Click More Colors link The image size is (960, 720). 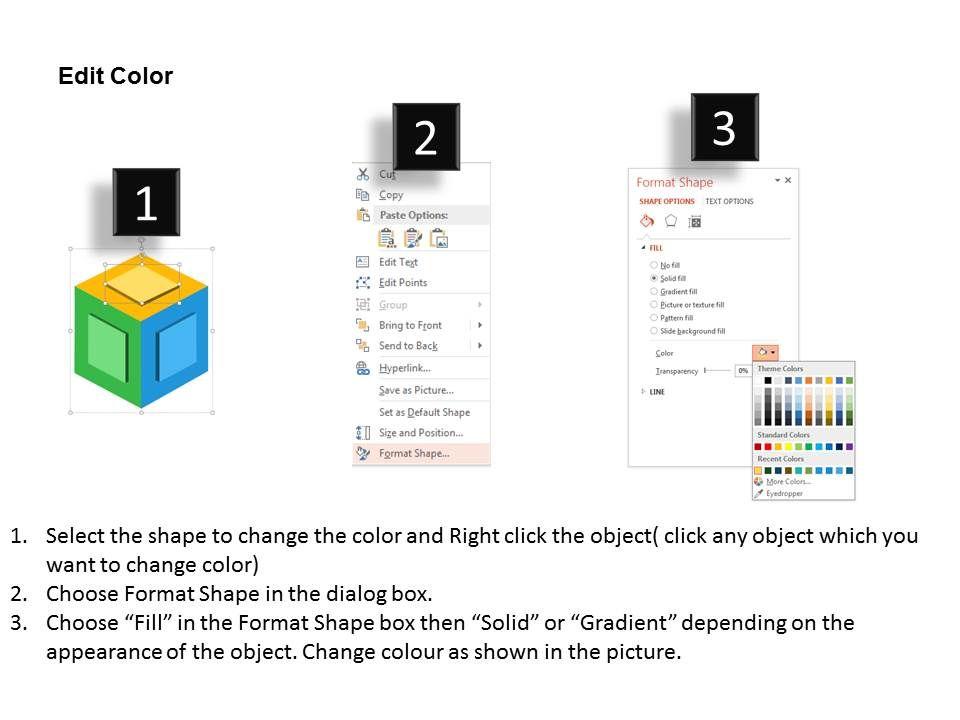(788, 481)
